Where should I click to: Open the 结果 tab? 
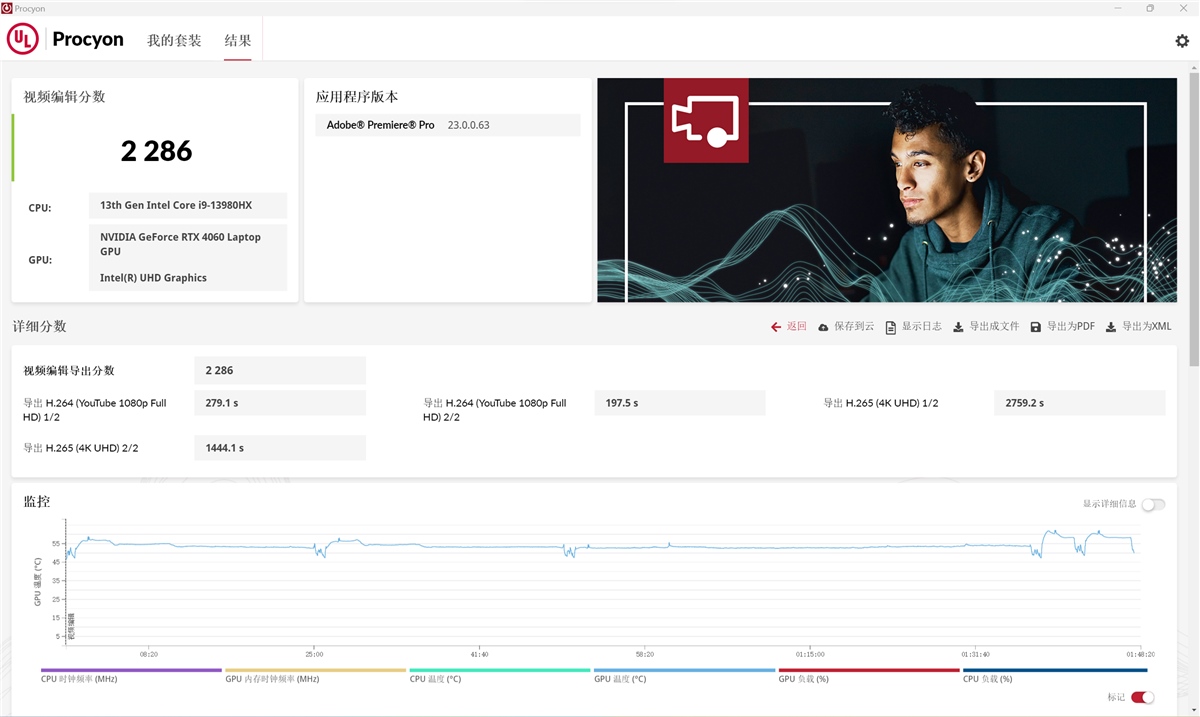238,41
